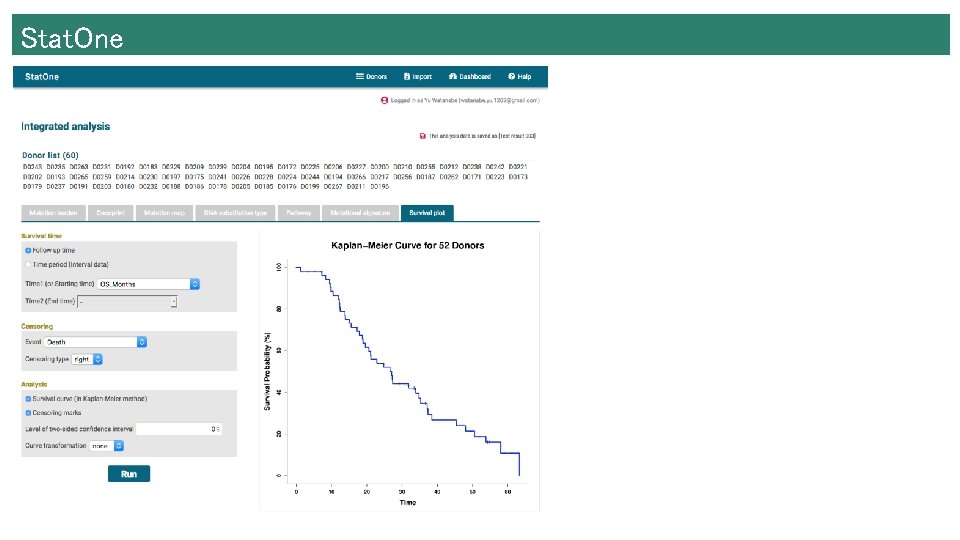Screen dimensions: 960x540
Task: Click donor ID D0173 in list
Action: [x=518, y=177]
